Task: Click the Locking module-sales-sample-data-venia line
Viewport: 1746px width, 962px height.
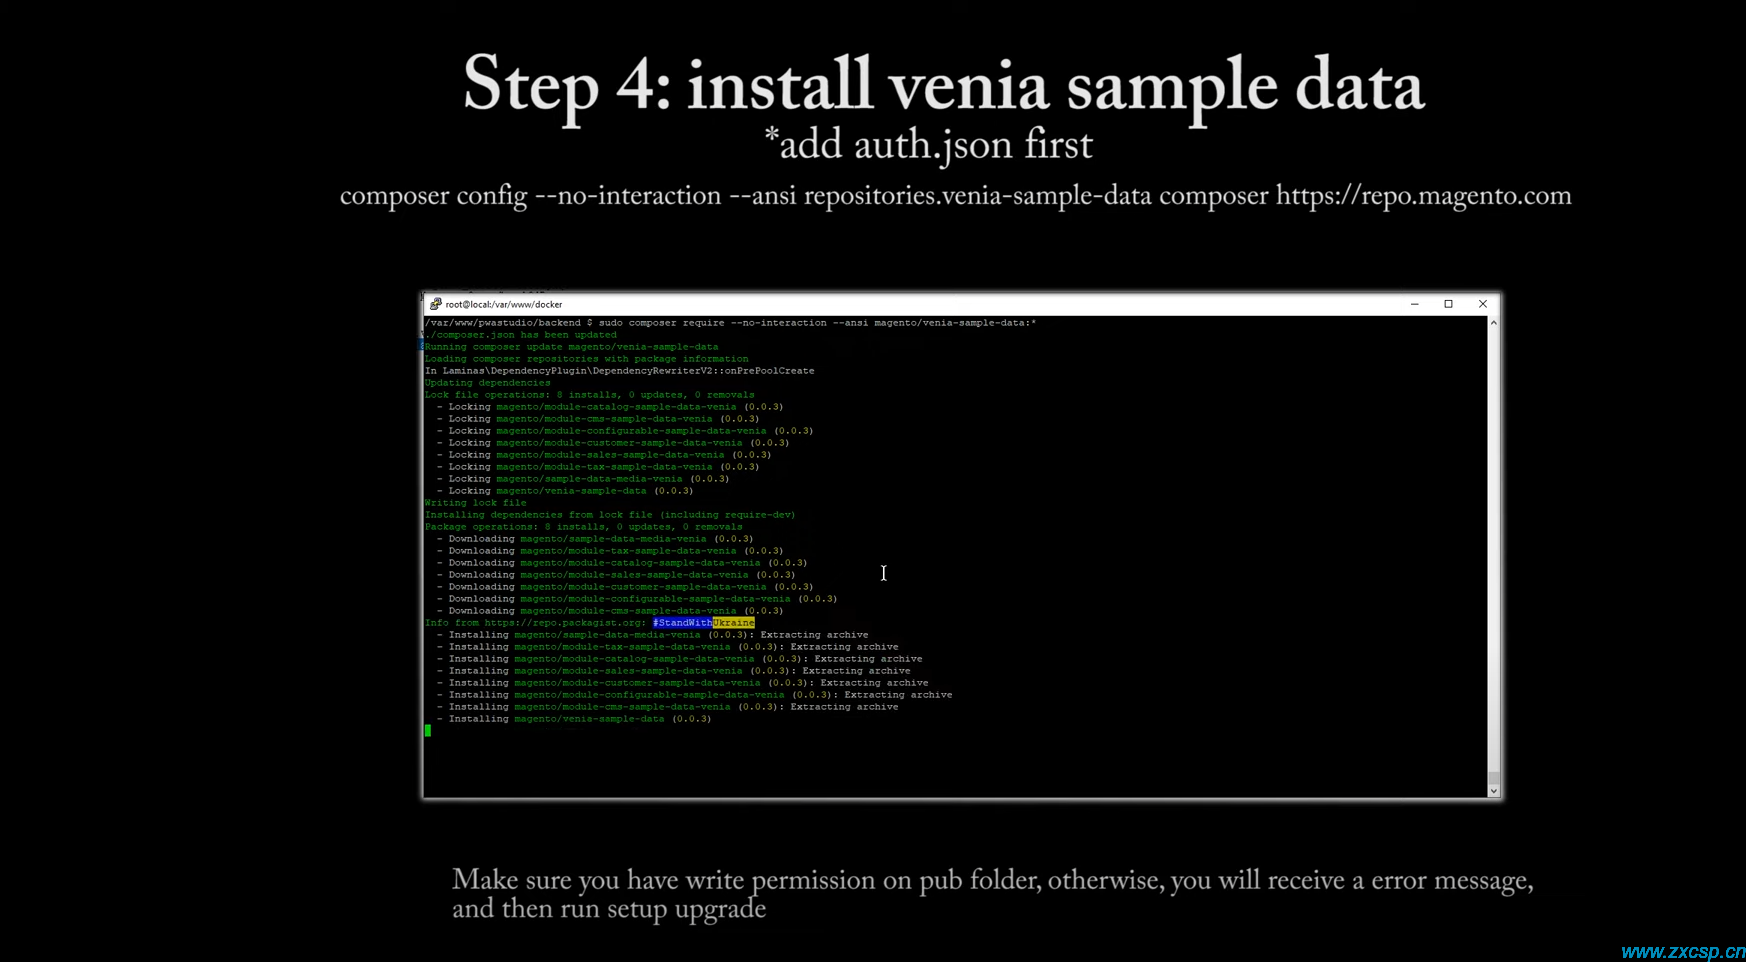Action: 604,455
